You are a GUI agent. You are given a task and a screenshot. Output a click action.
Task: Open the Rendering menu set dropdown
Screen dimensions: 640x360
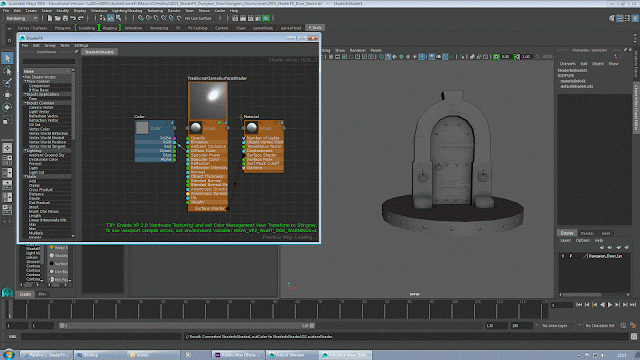click(22, 18)
